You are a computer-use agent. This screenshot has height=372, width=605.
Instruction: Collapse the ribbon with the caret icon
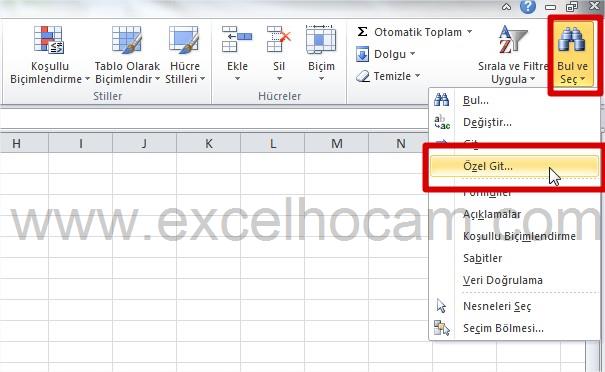pos(506,7)
